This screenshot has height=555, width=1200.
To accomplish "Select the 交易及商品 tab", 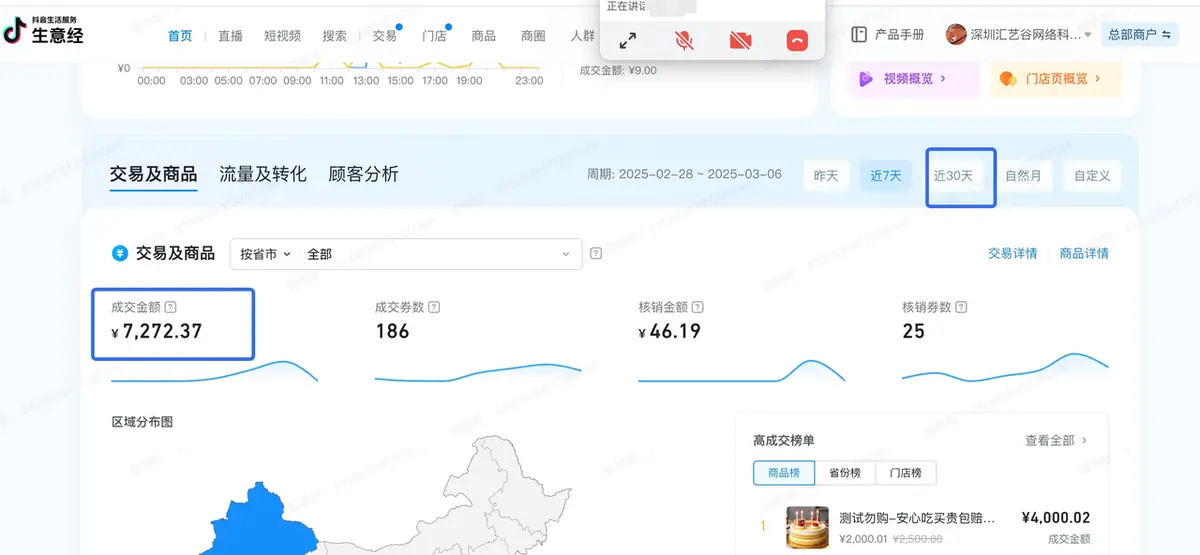I will point(153,174).
